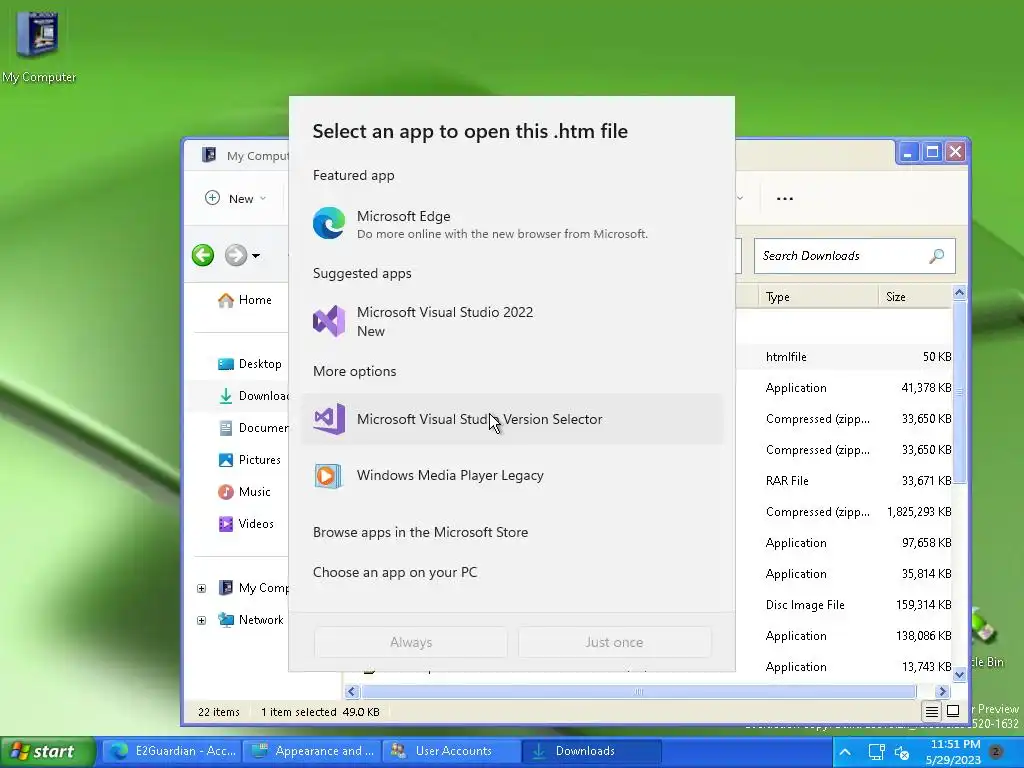Click the vertical scrollbar thumb
The image size is (1024, 768).
pyautogui.click(x=959, y=392)
